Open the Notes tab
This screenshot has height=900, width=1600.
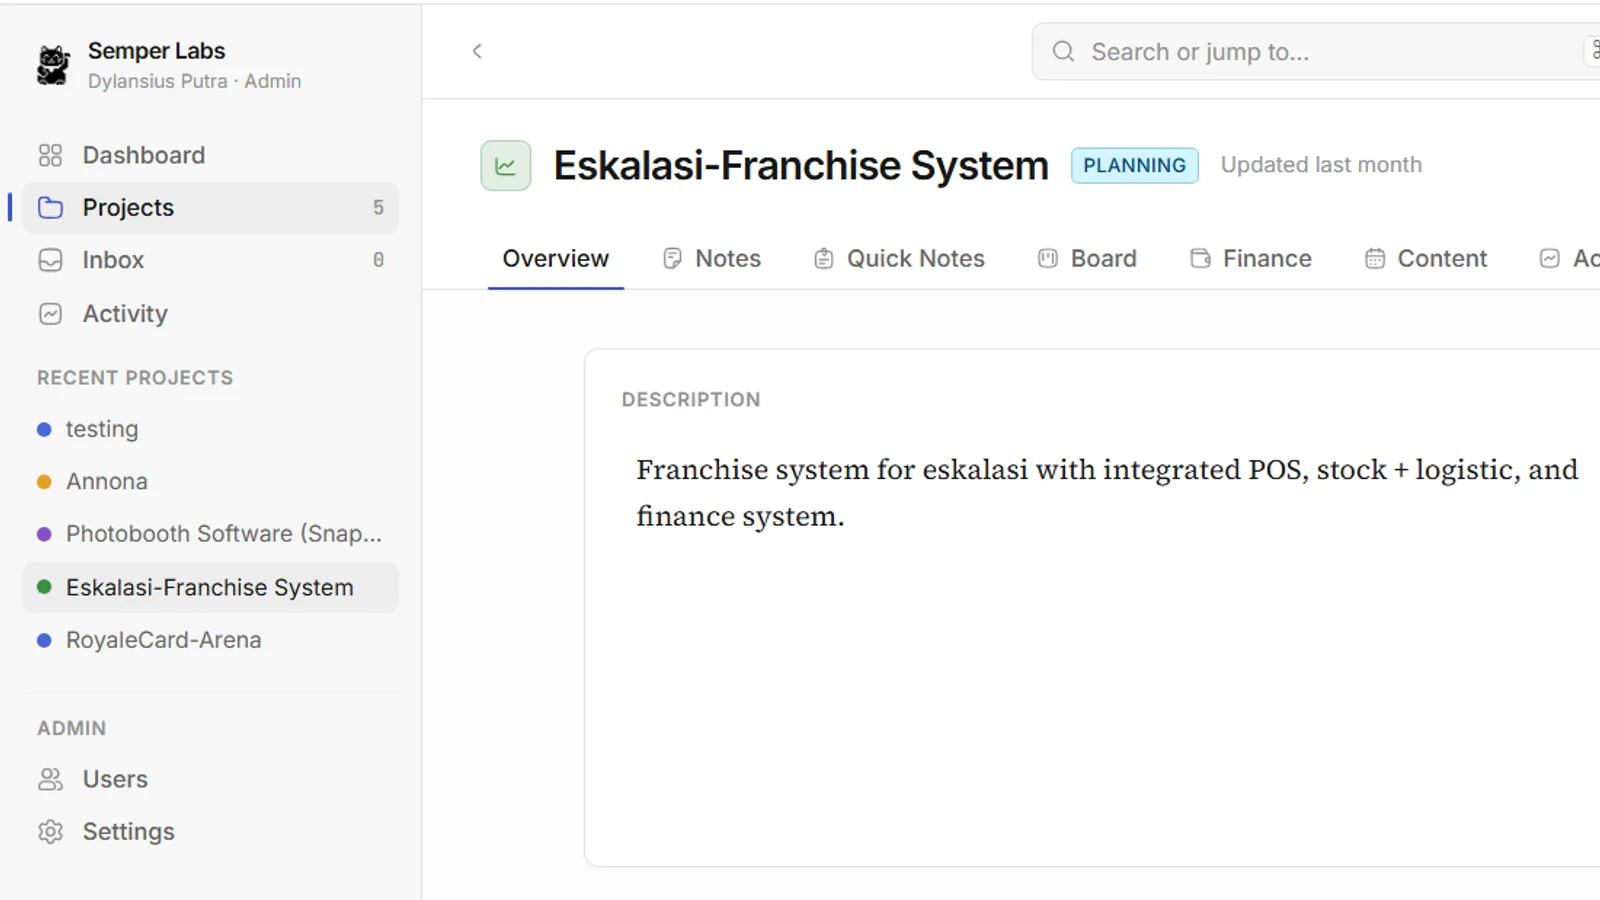tap(712, 259)
